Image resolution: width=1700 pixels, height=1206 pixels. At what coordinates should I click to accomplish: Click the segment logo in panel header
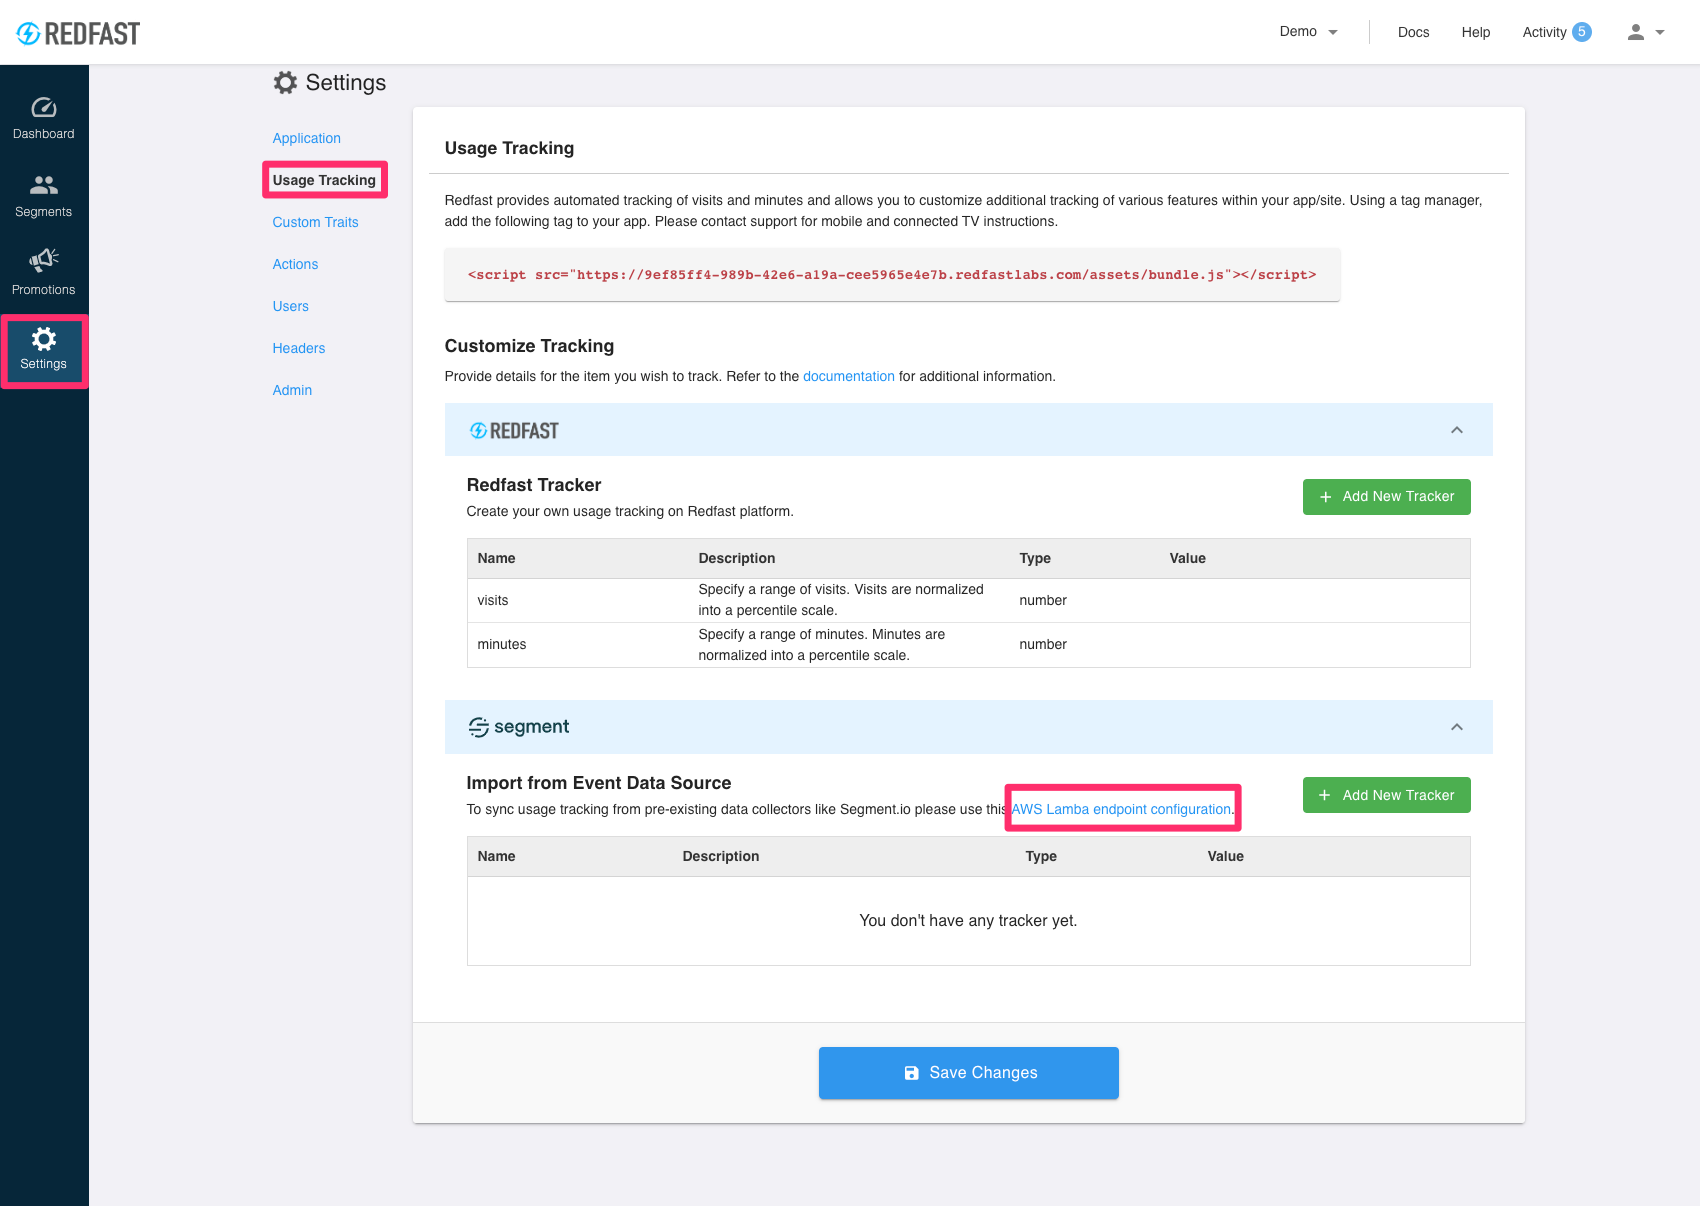pos(519,727)
